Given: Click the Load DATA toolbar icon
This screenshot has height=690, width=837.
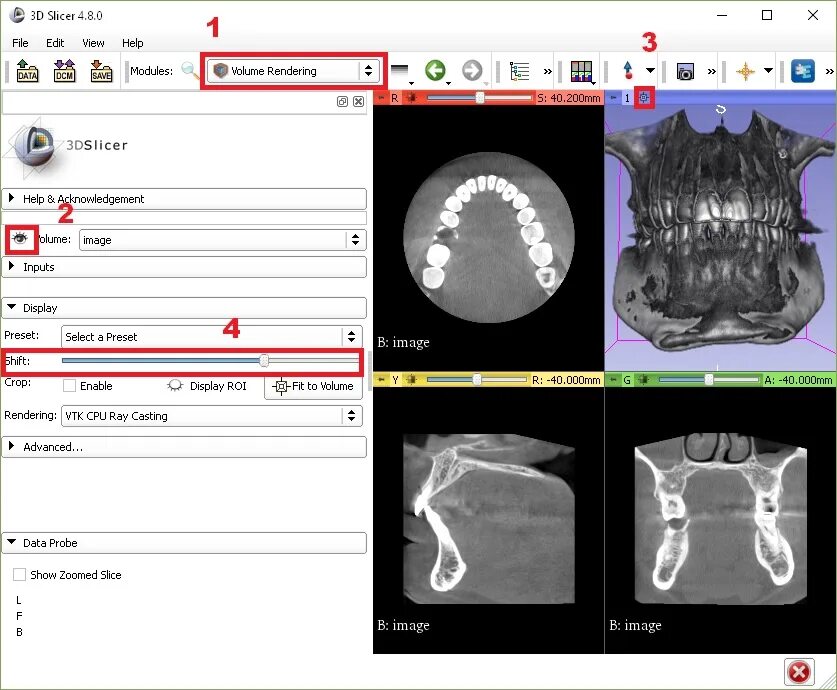Looking at the screenshot, I should 27,70.
